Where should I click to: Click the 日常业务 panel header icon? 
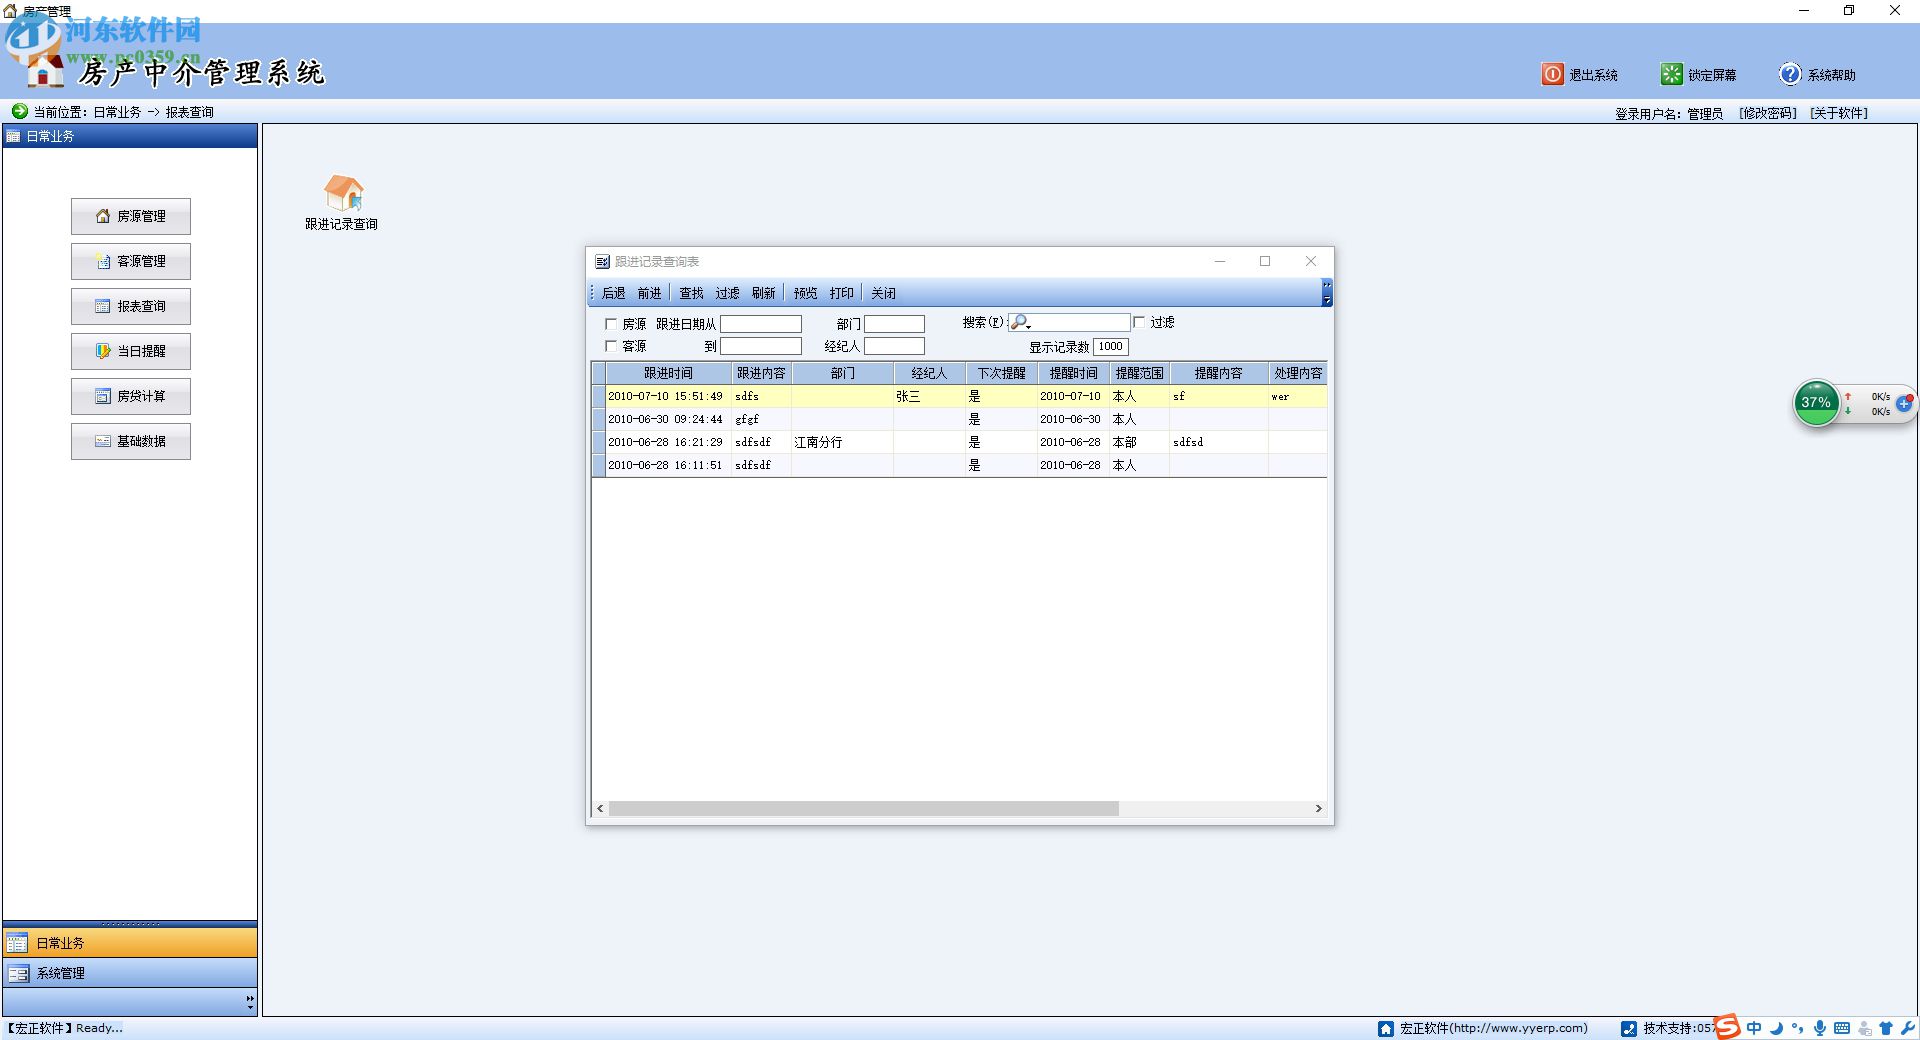point(14,136)
